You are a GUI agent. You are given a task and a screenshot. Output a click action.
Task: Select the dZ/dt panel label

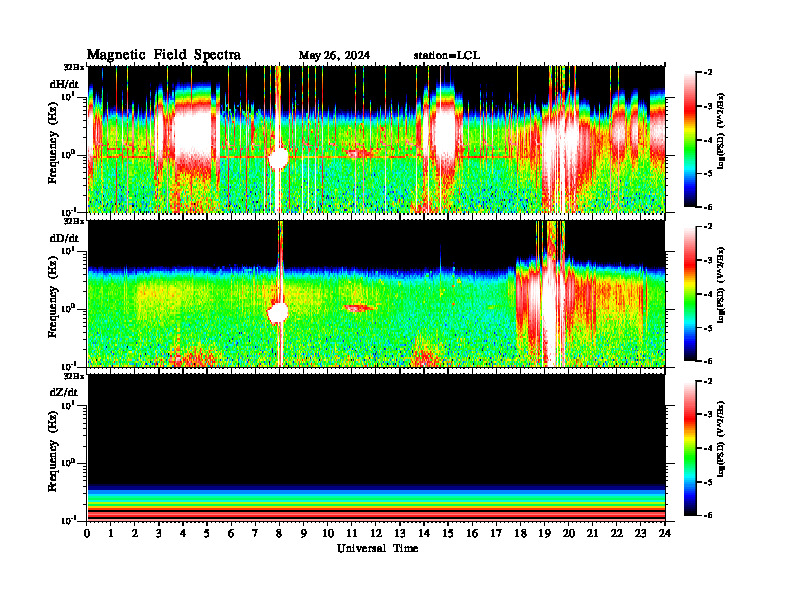64,392
